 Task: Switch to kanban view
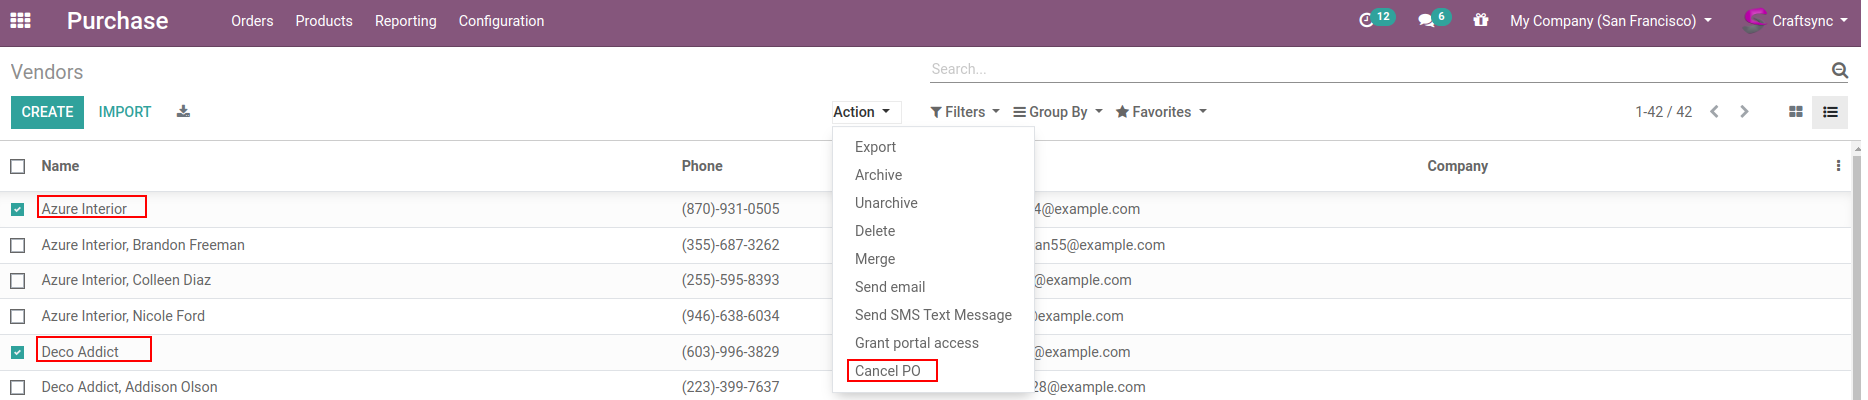[1796, 112]
